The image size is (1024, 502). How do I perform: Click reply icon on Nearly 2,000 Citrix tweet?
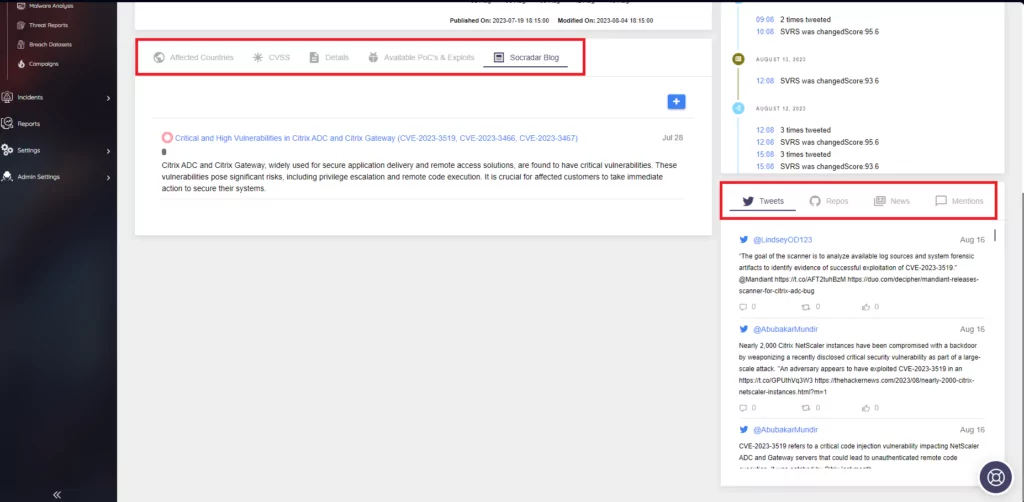pos(743,408)
